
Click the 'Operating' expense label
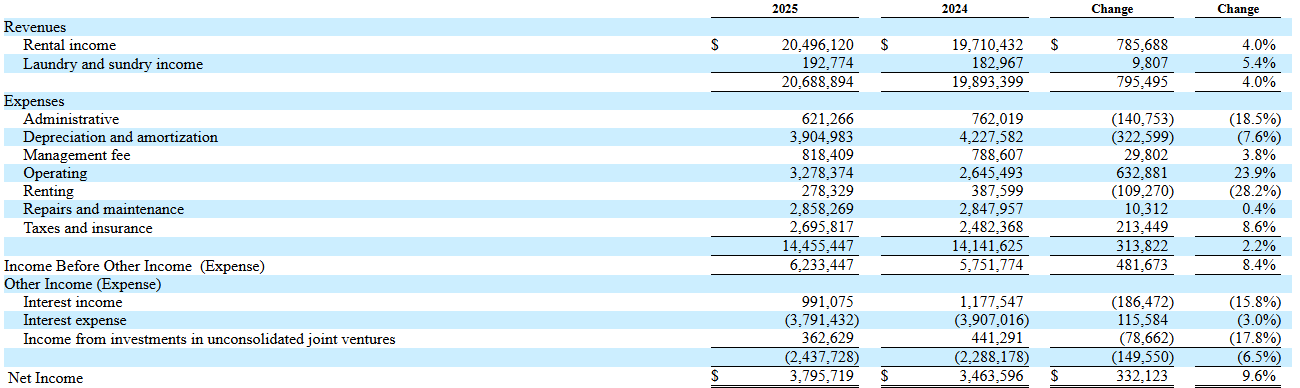coord(56,173)
